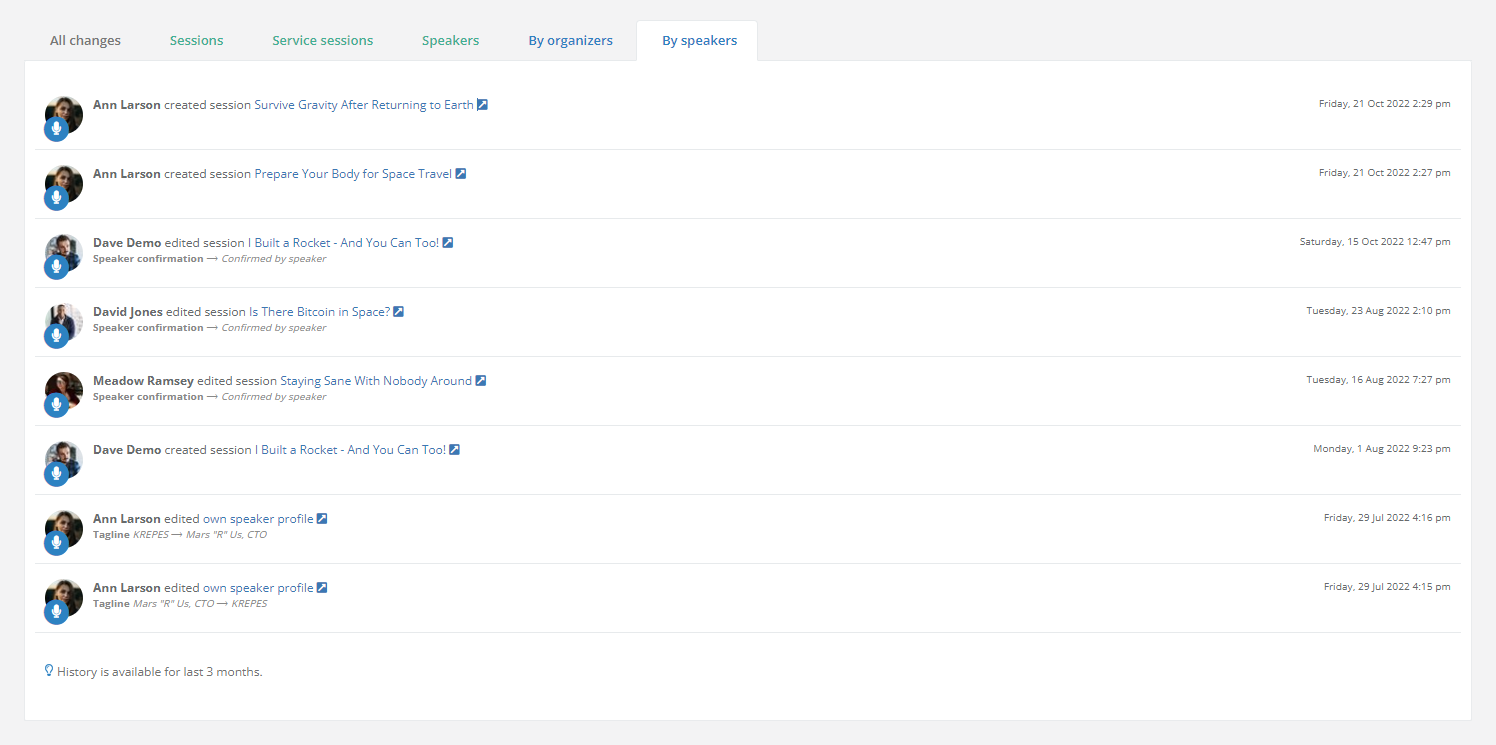Select the Service sessions tab
This screenshot has height=745, width=1496.
(322, 41)
